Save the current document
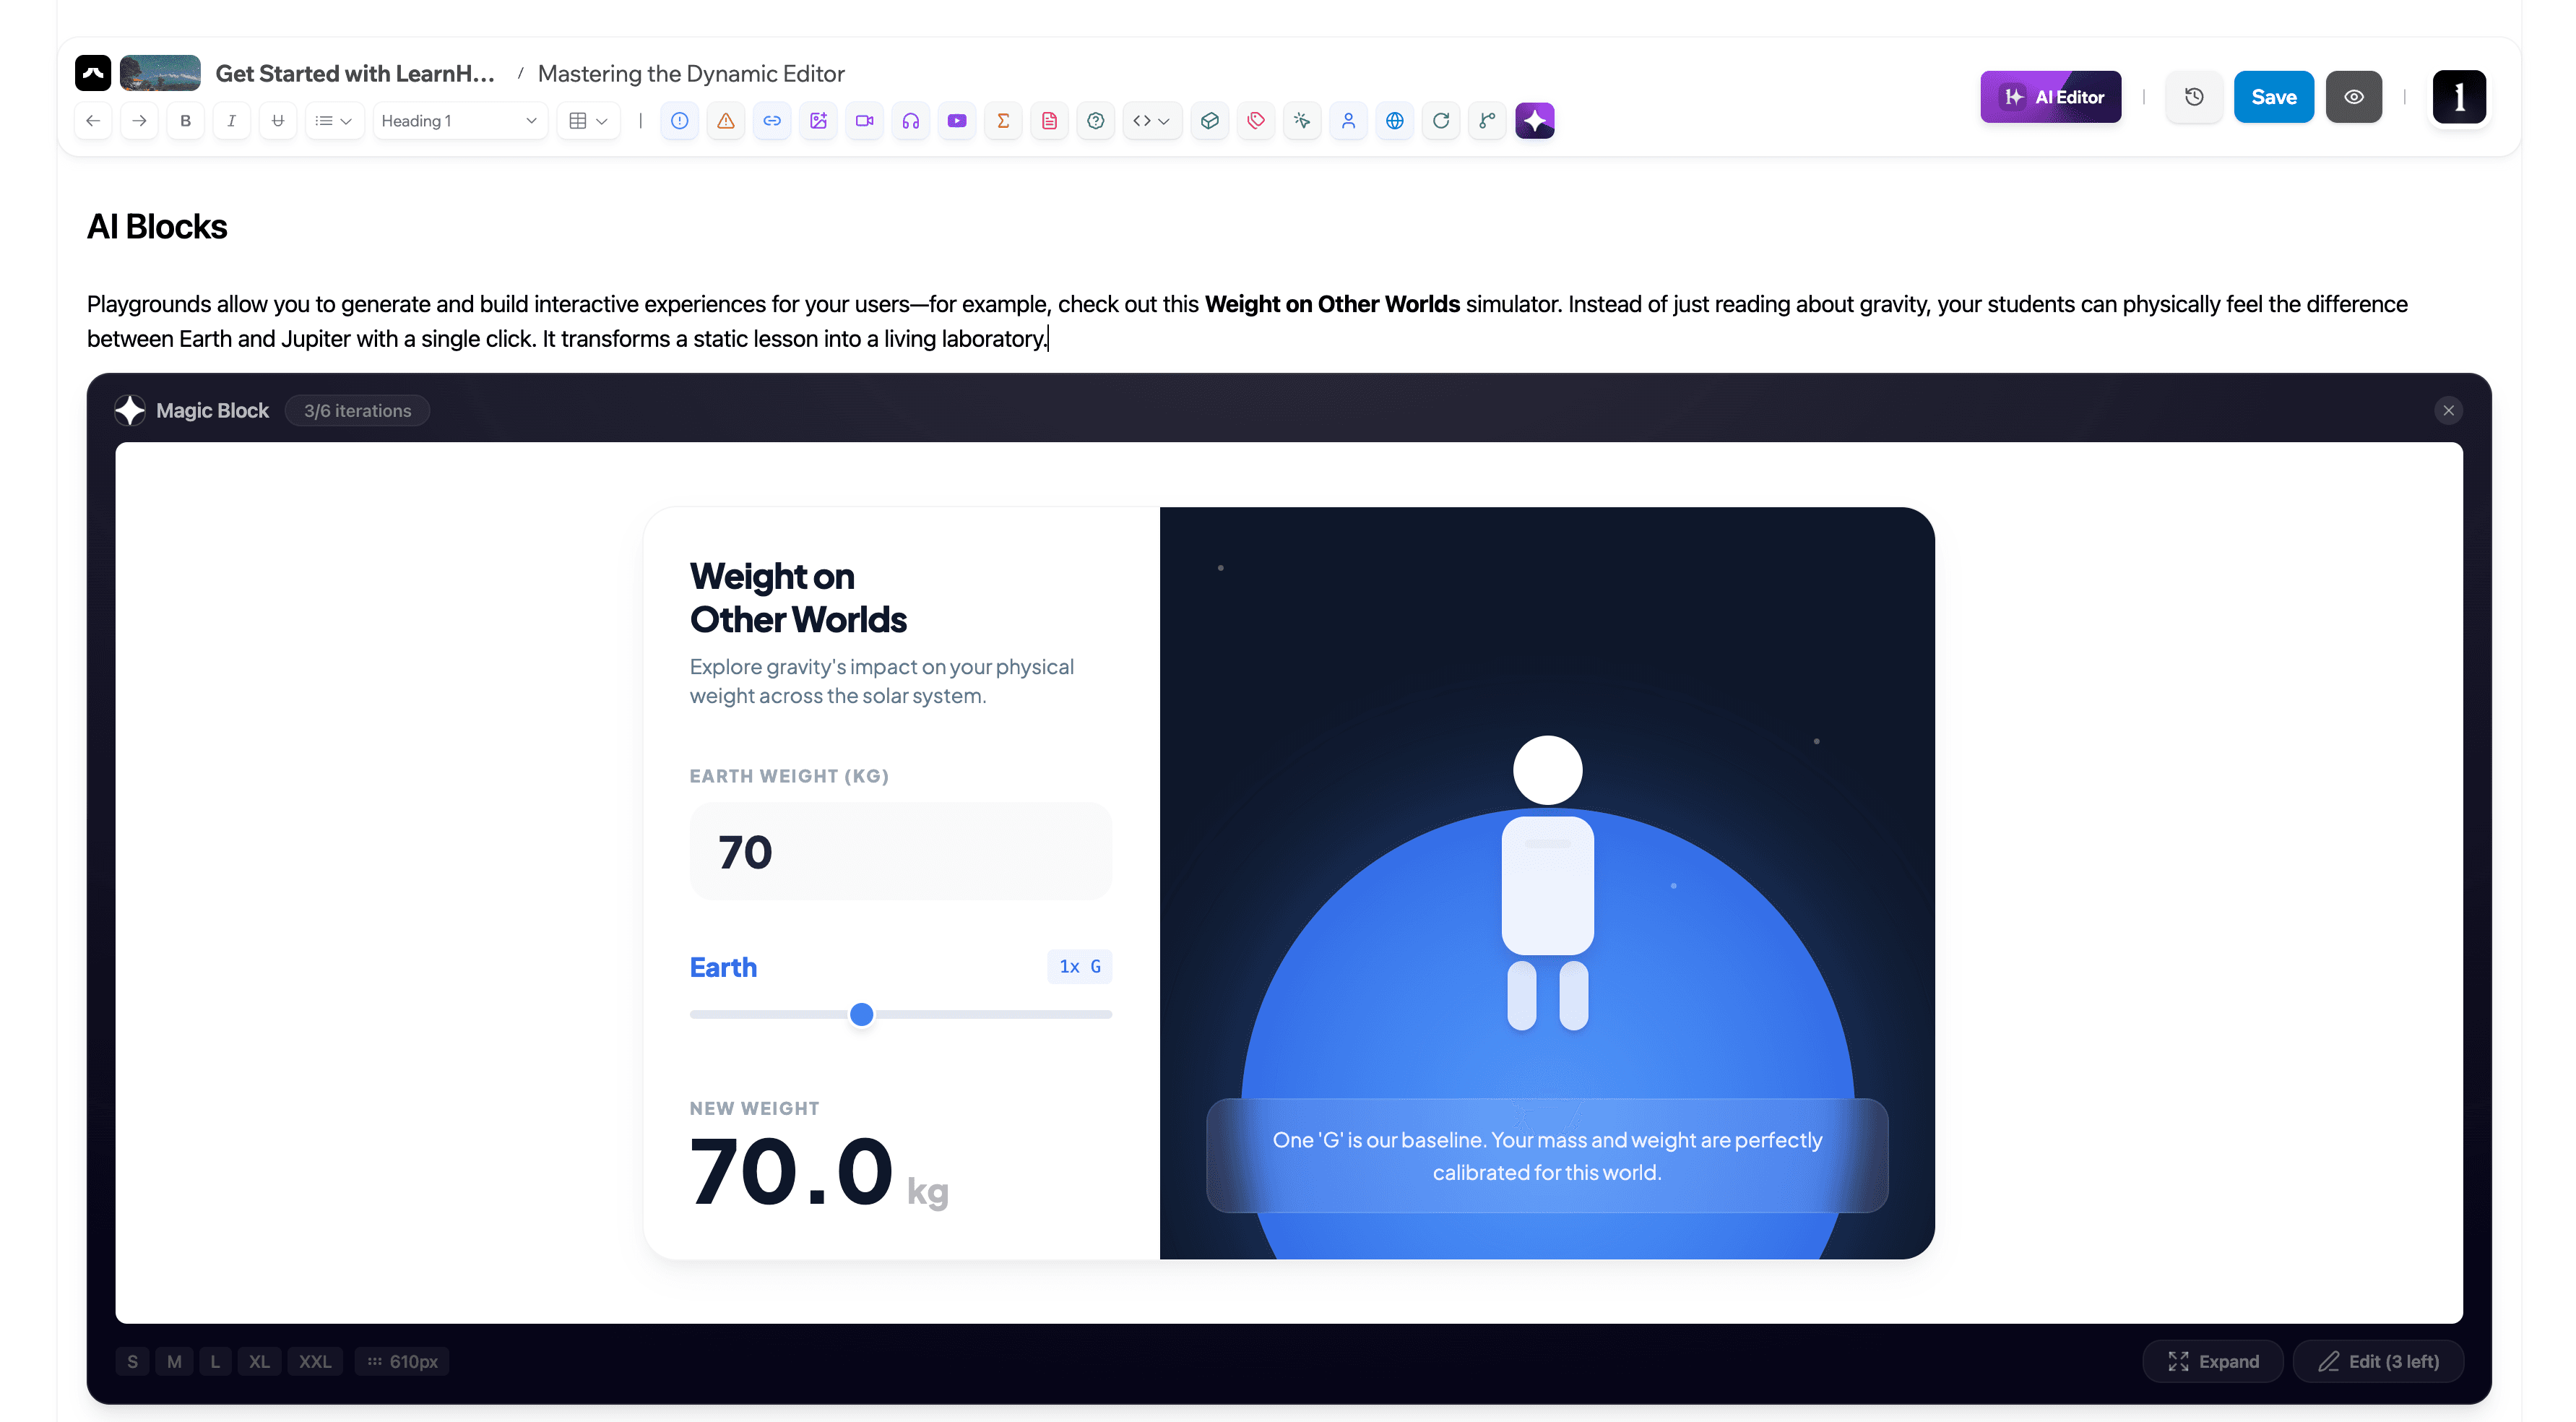Screen dimensions: 2576x1422 click(x=2273, y=96)
